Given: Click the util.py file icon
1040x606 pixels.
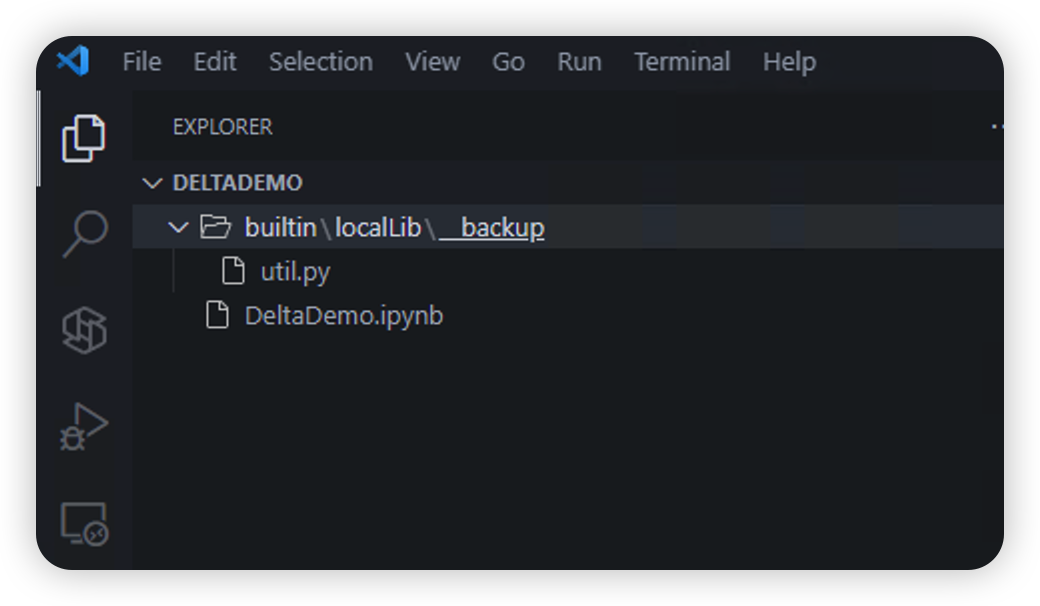Looking at the screenshot, I should coord(233,271).
